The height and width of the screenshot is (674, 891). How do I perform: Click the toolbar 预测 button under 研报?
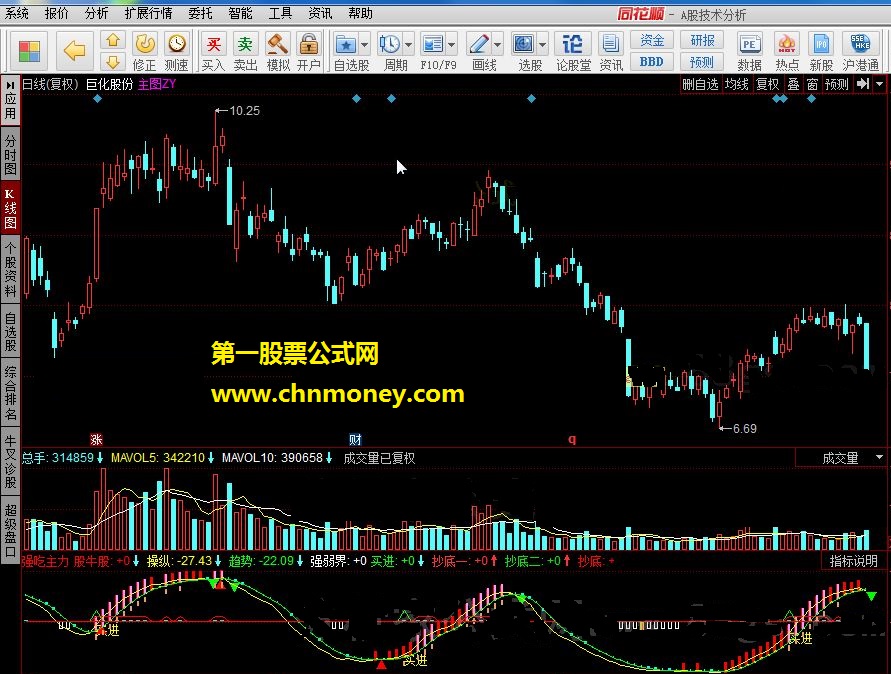click(x=702, y=61)
